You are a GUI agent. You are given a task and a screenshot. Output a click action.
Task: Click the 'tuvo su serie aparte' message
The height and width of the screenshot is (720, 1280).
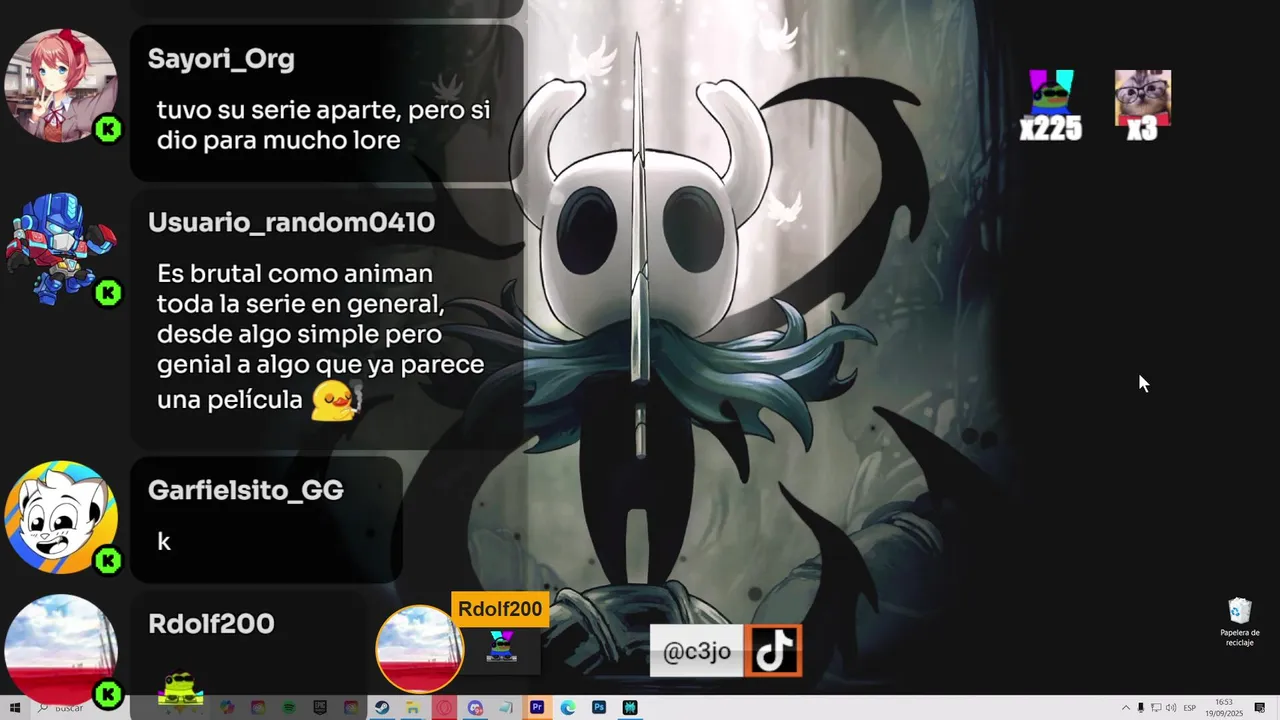pos(324,125)
